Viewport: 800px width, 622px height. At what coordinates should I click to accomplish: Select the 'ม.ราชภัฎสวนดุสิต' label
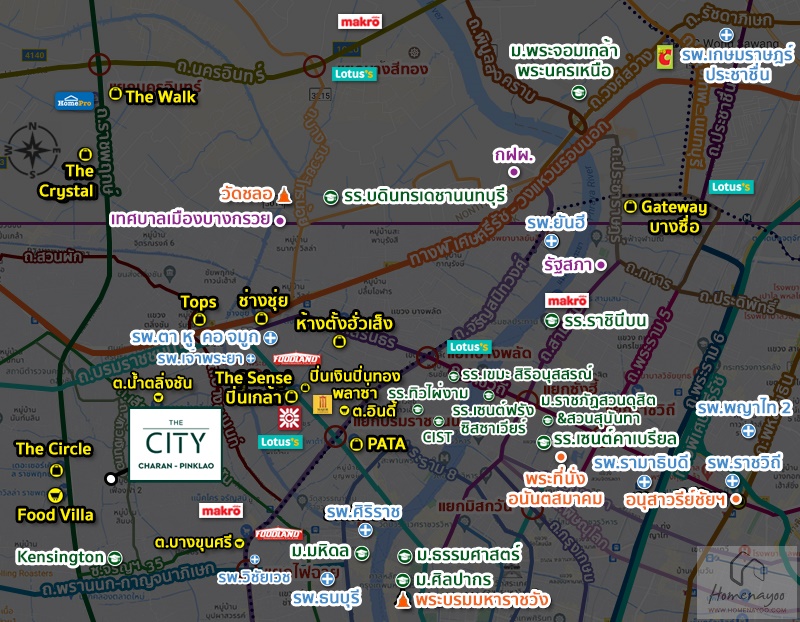pos(598,400)
